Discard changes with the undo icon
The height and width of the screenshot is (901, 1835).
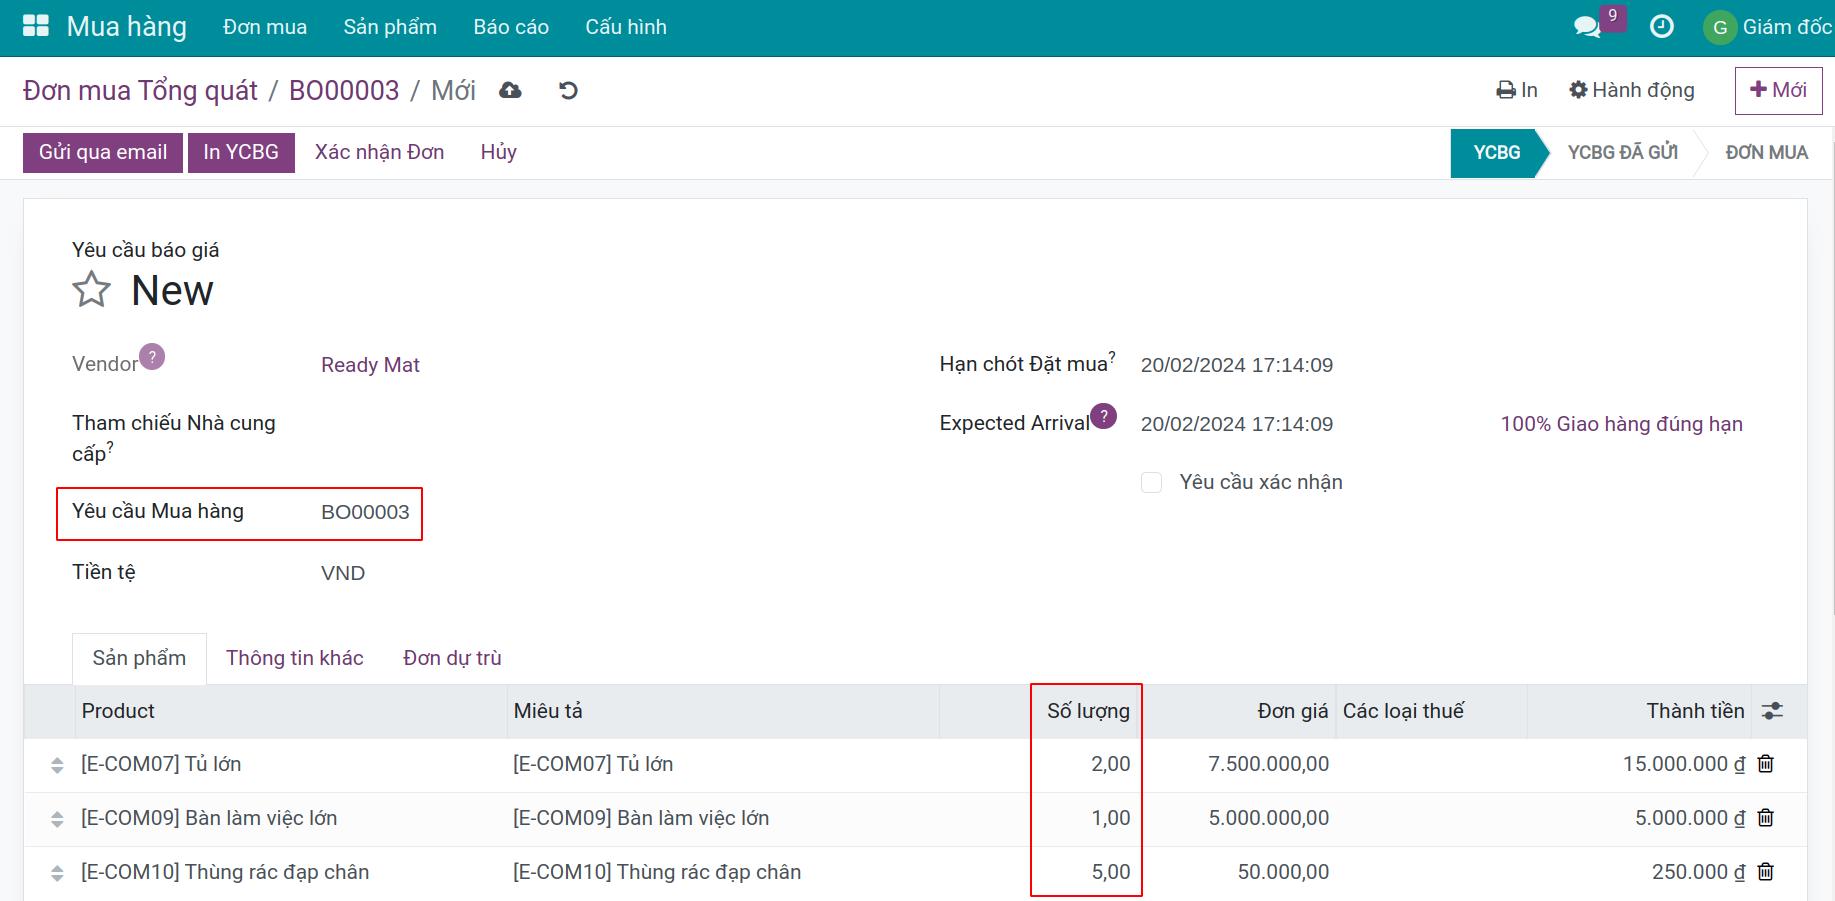click(x=568, y=91)
